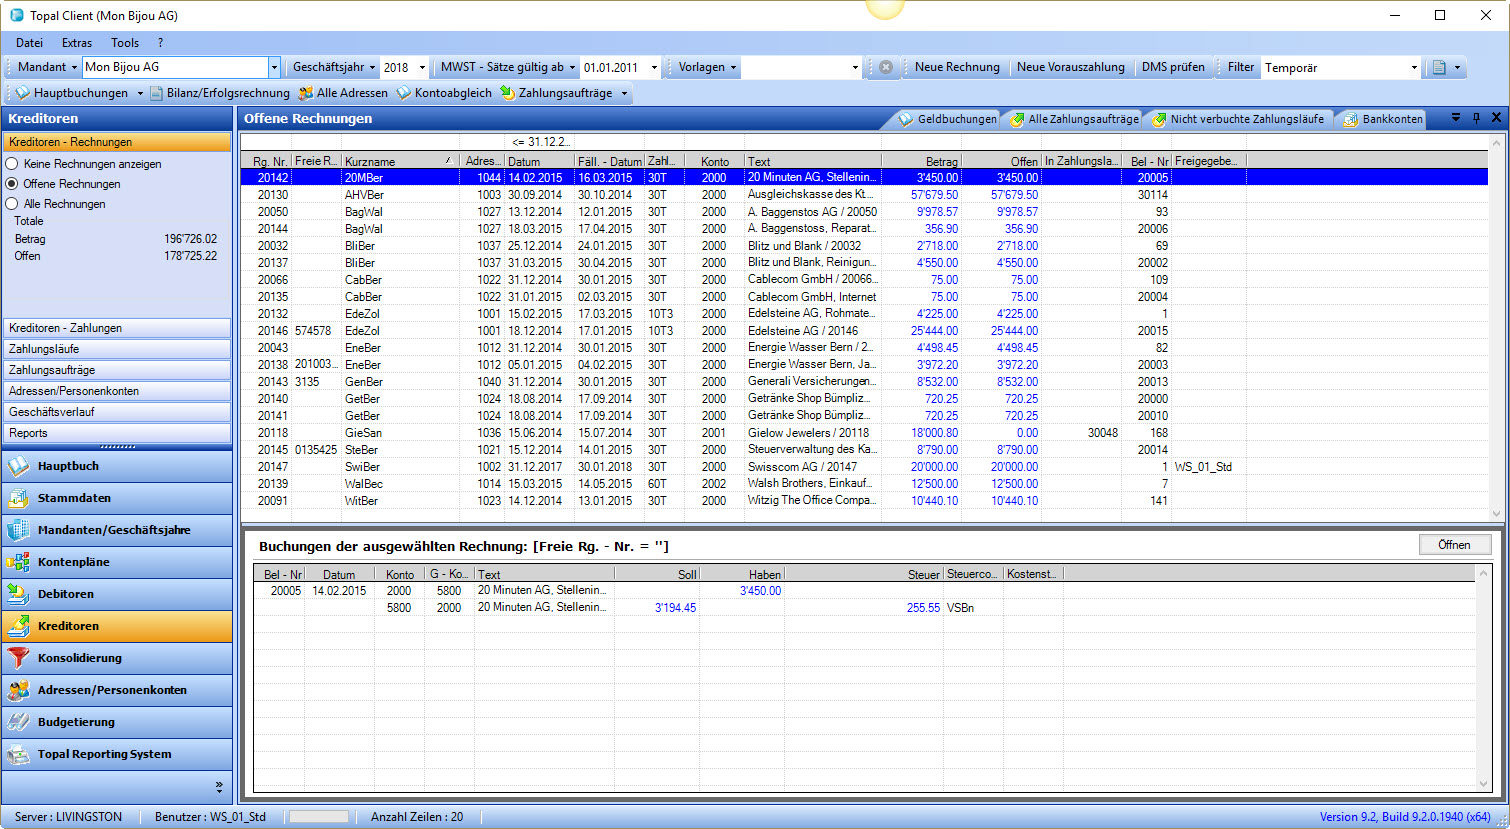Select 'Keine Rechnungen anzeigen' radio button
This screenshot has height=829, width=1510.
(x=13, y=164)
